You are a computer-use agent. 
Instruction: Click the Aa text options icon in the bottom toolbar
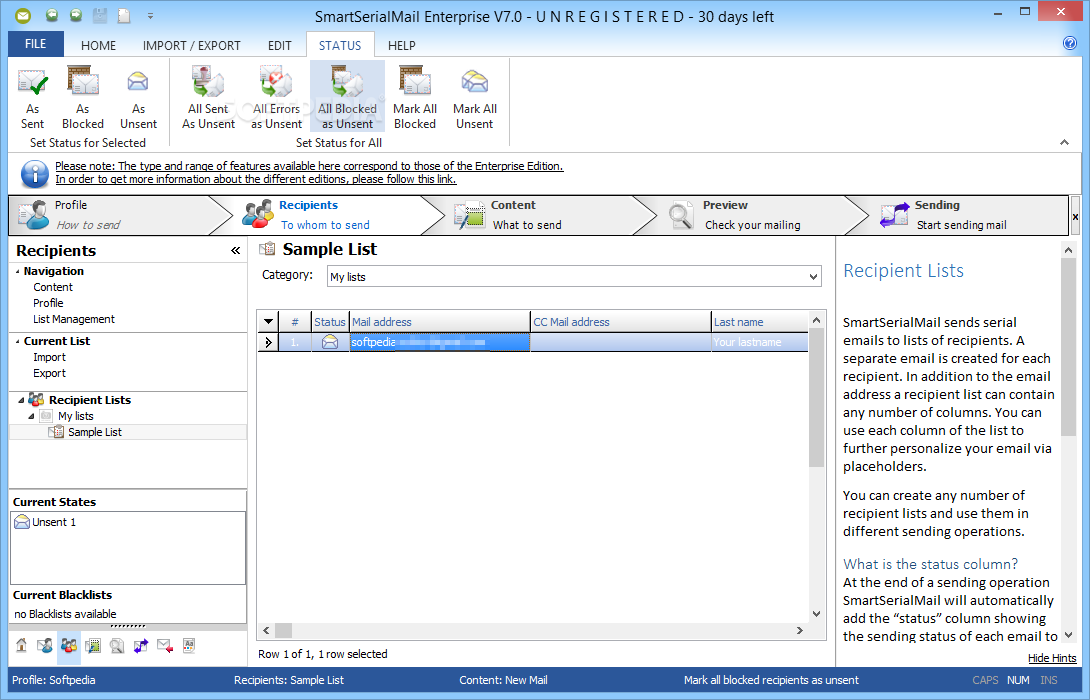189,645
